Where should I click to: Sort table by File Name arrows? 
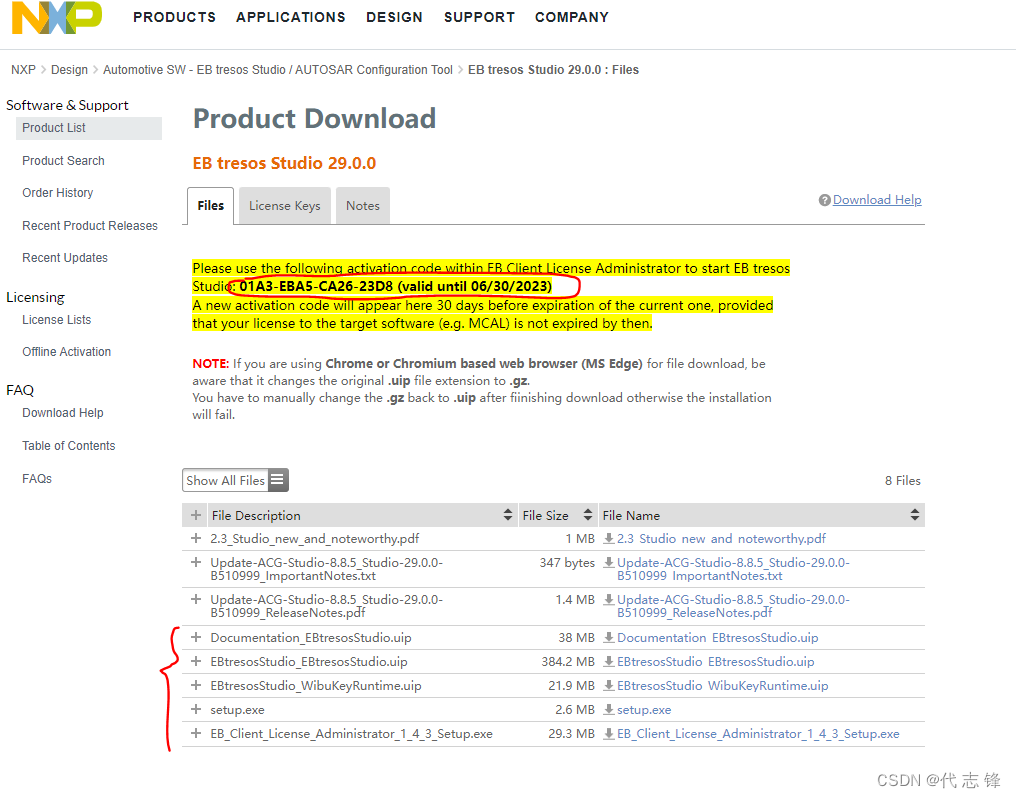click(914, 515)
